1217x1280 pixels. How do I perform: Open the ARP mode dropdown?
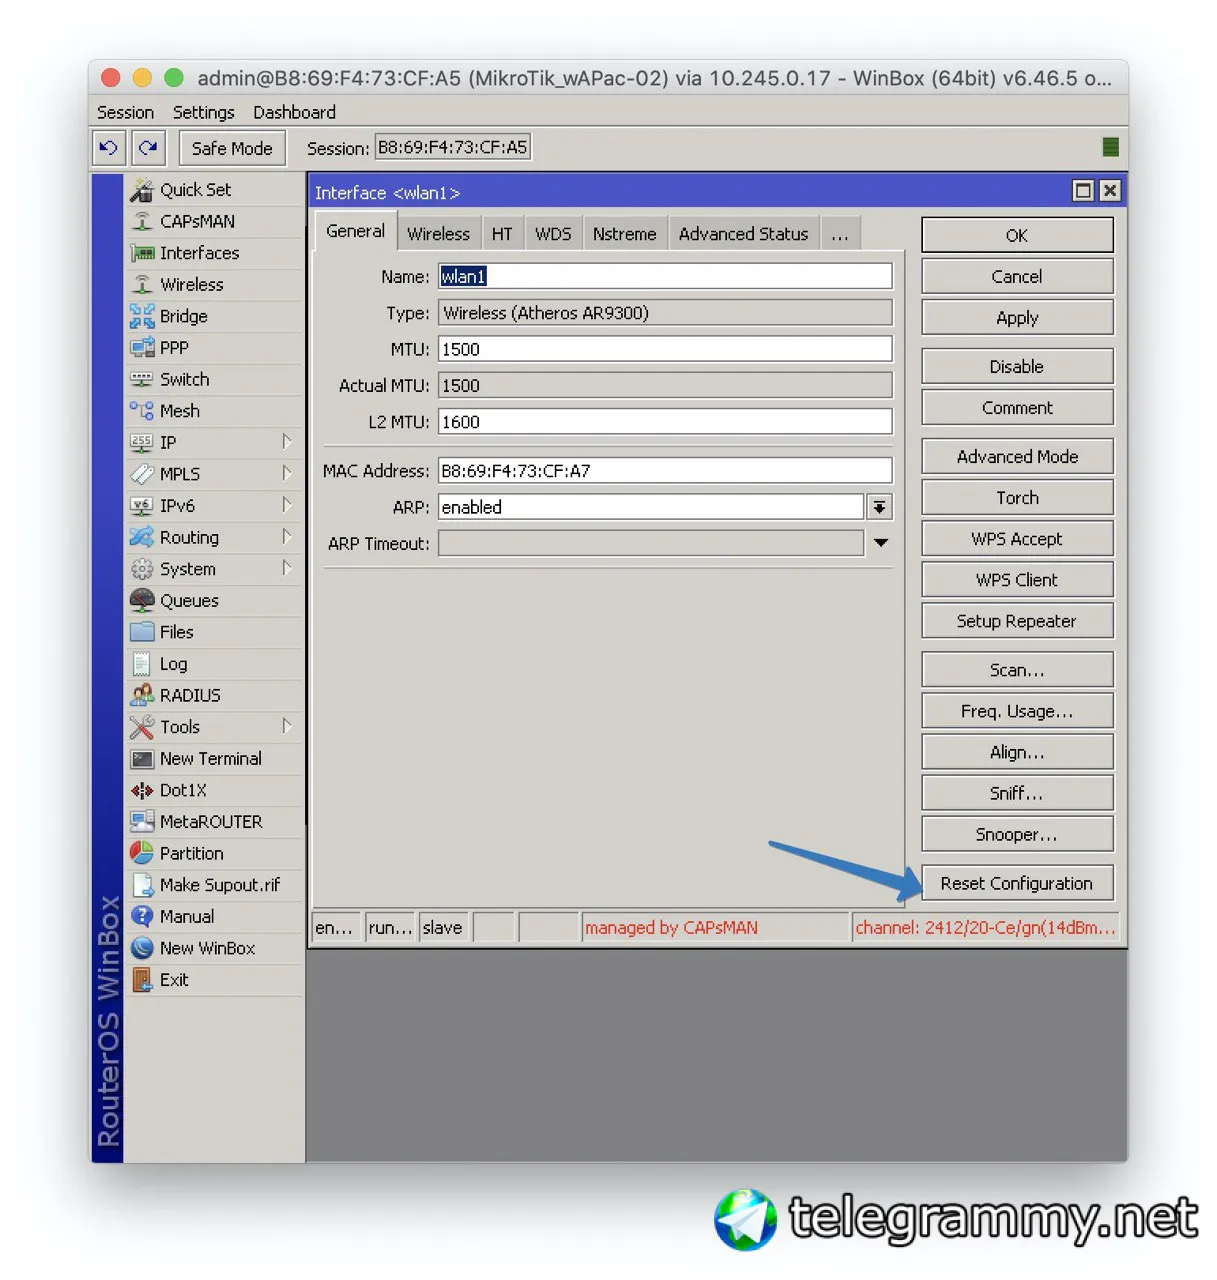tap(879, 507)
